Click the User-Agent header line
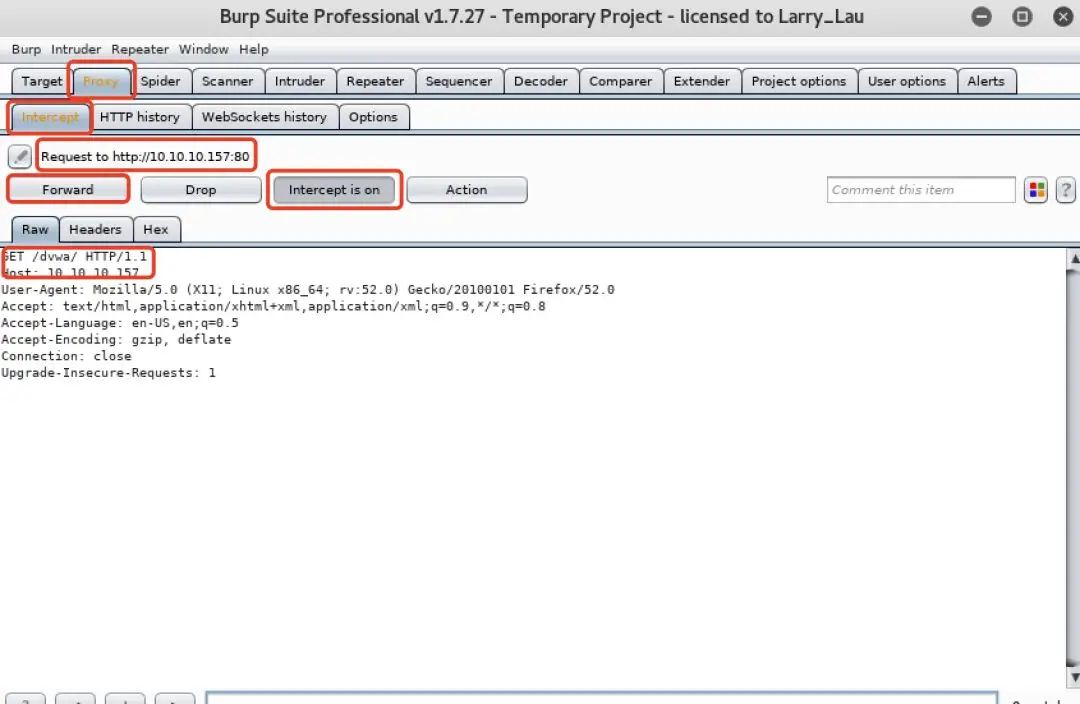Image resolution: width=1080 pixels, height=704 pixels. pyautogui.click(x=308, y=290)
